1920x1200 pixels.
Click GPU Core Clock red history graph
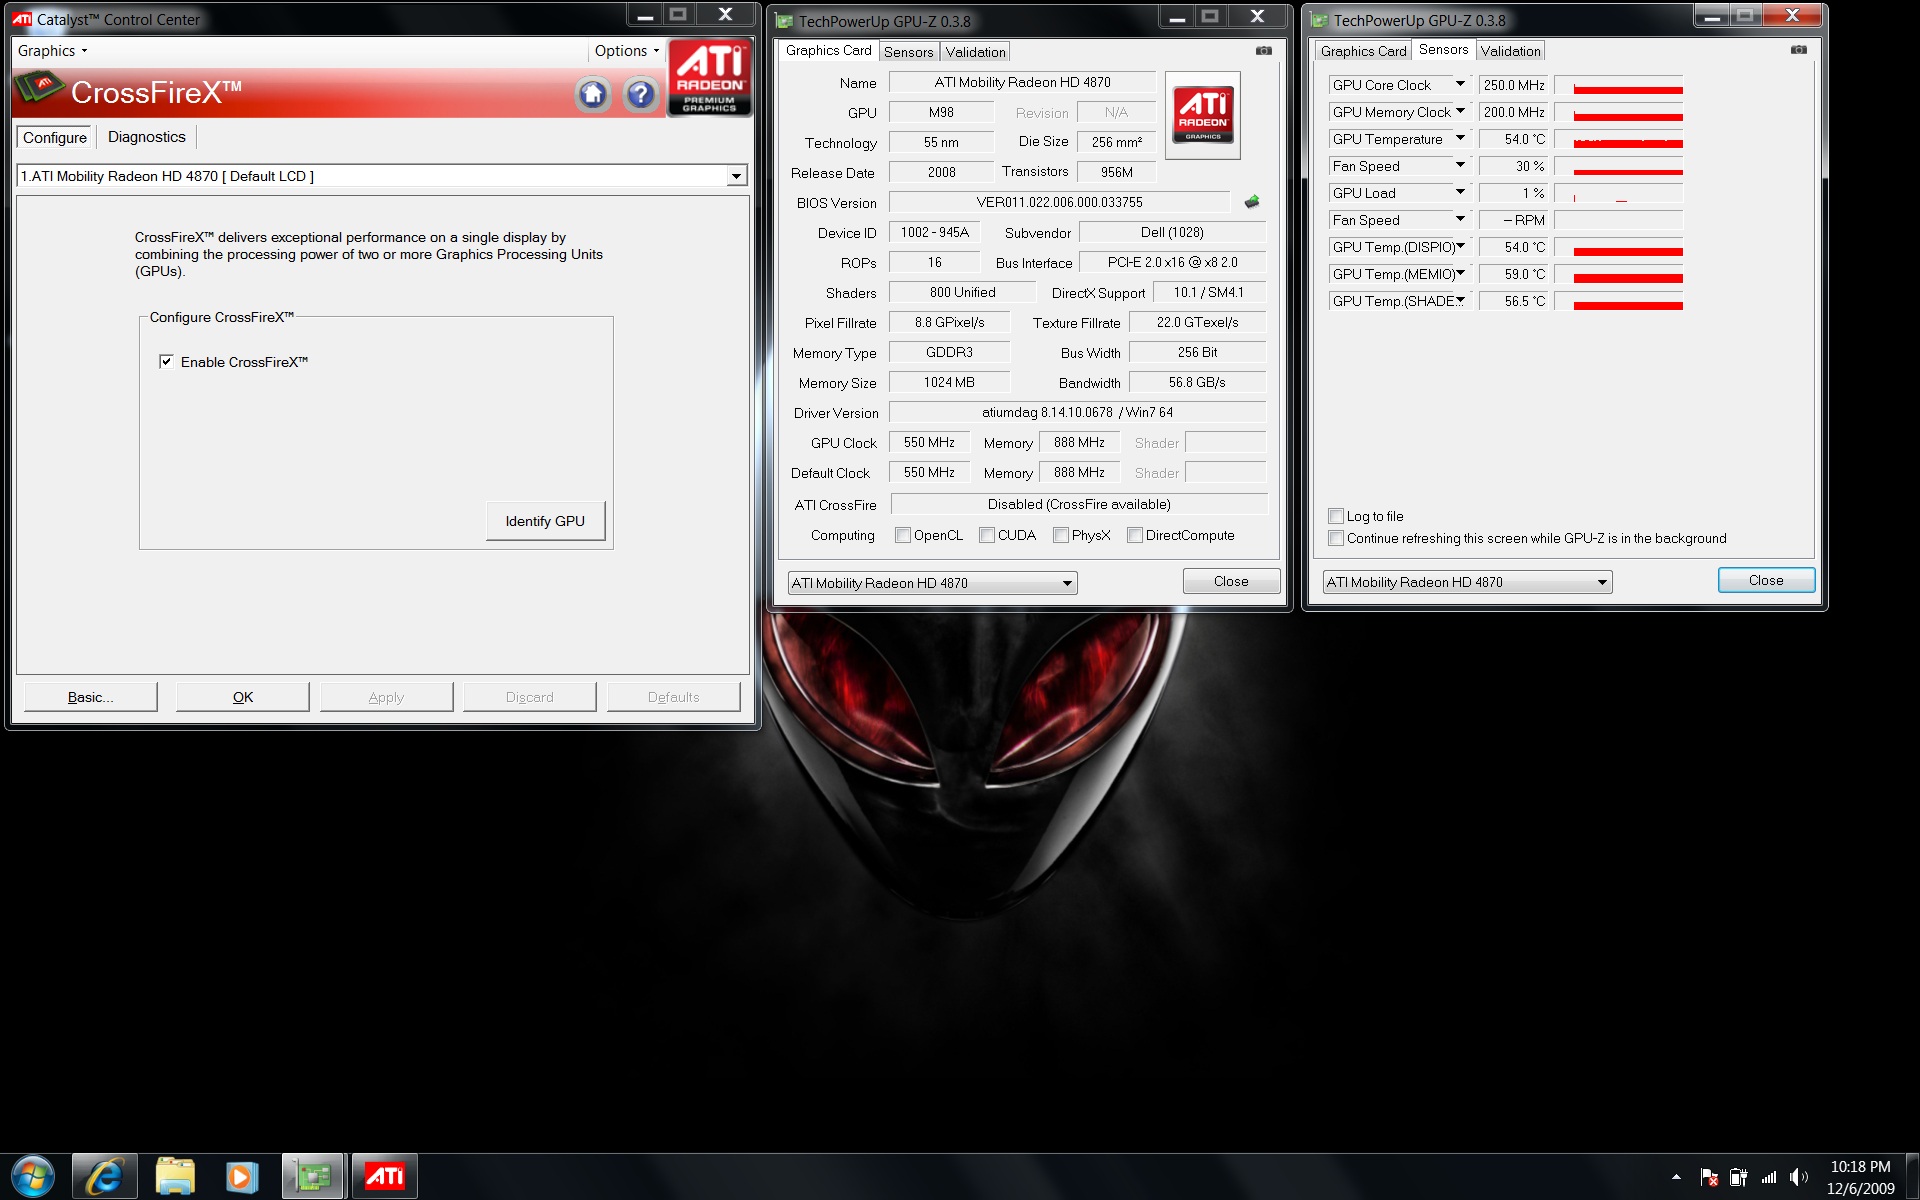(1619, 85)
